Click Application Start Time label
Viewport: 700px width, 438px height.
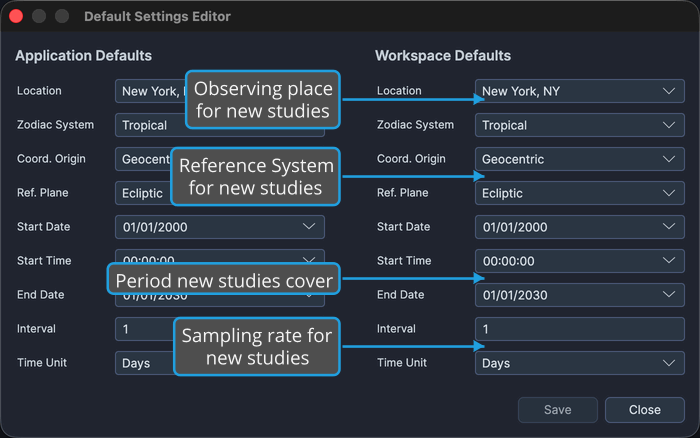tap(44, 261)
